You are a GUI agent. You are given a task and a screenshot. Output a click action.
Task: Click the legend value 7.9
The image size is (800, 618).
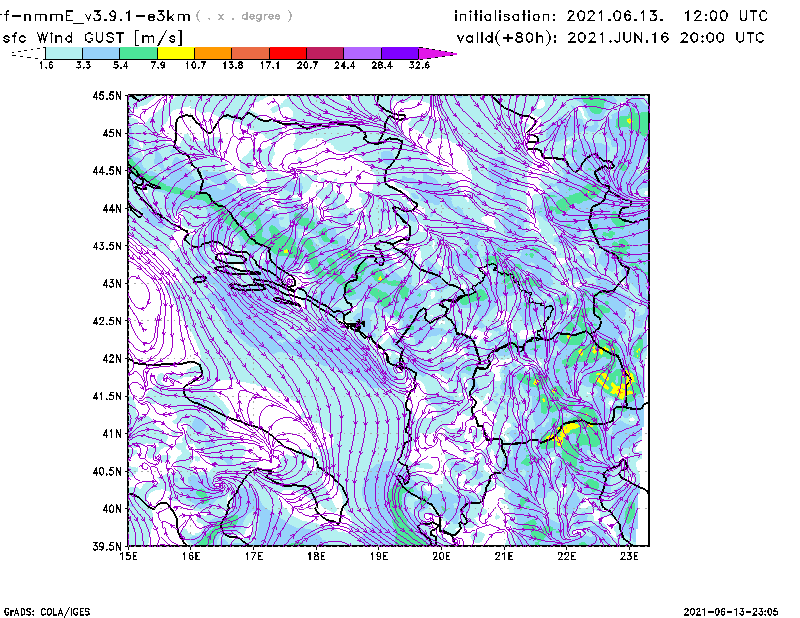point(158,65)
